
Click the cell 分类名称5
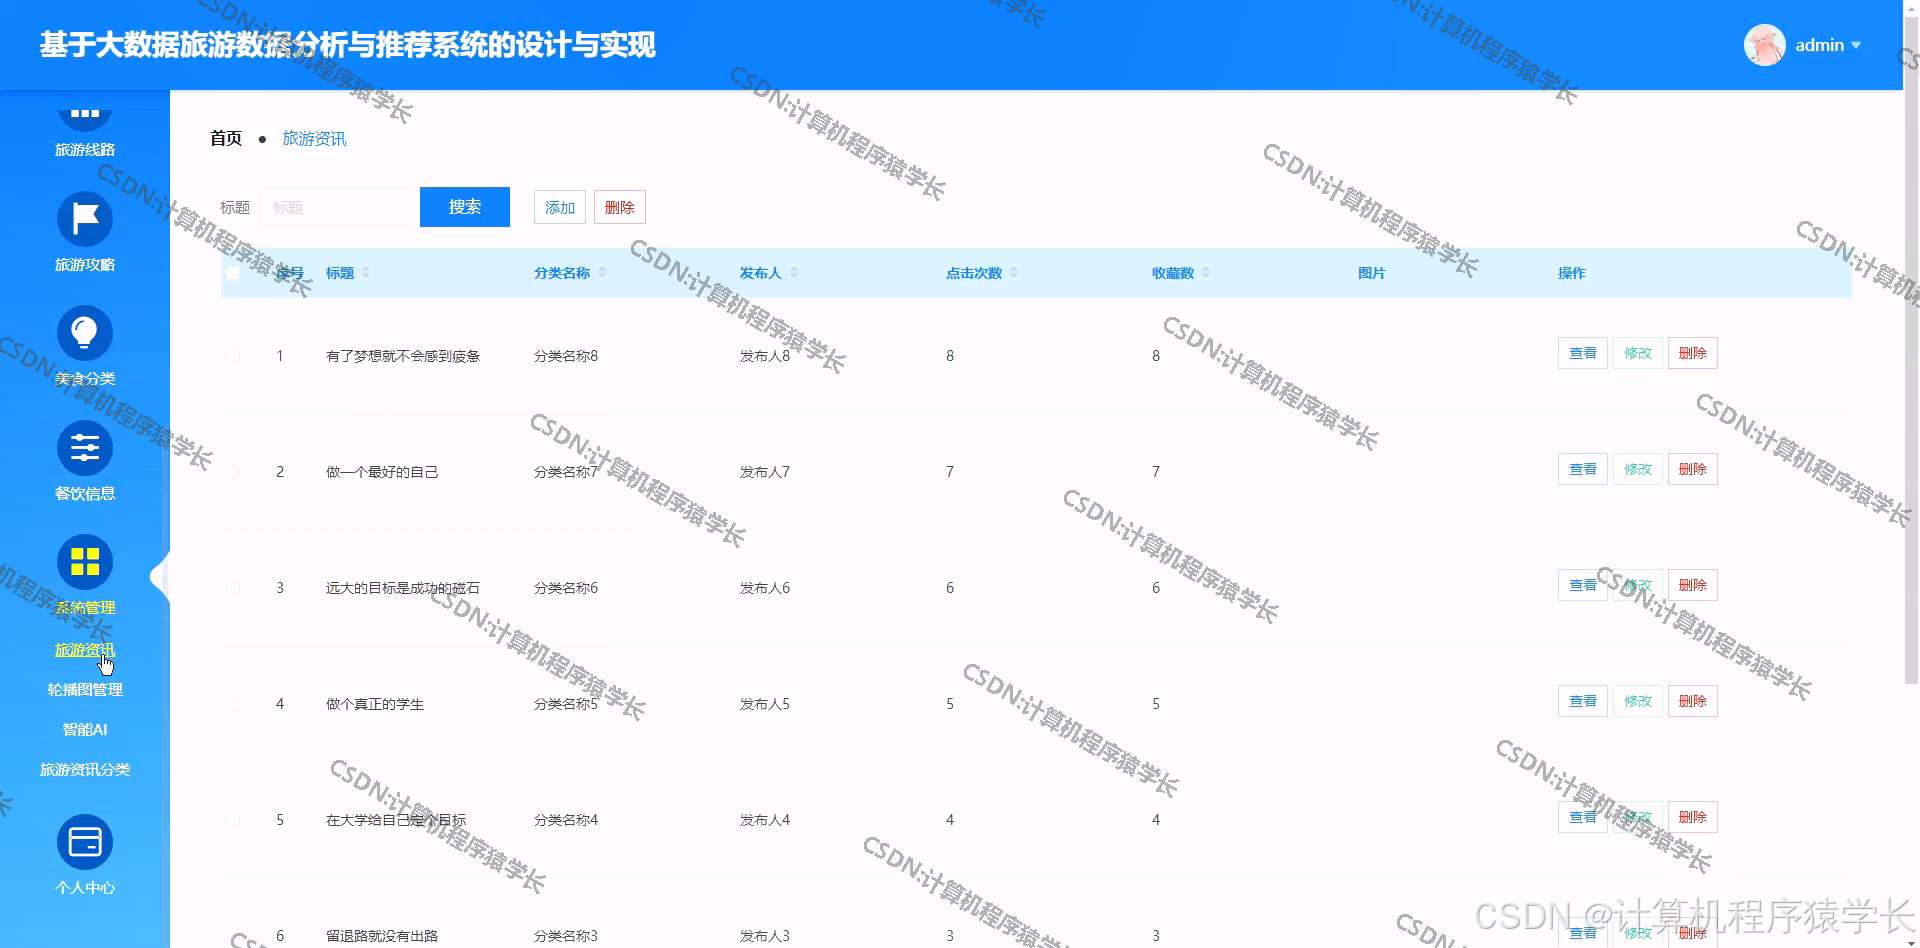566,704
